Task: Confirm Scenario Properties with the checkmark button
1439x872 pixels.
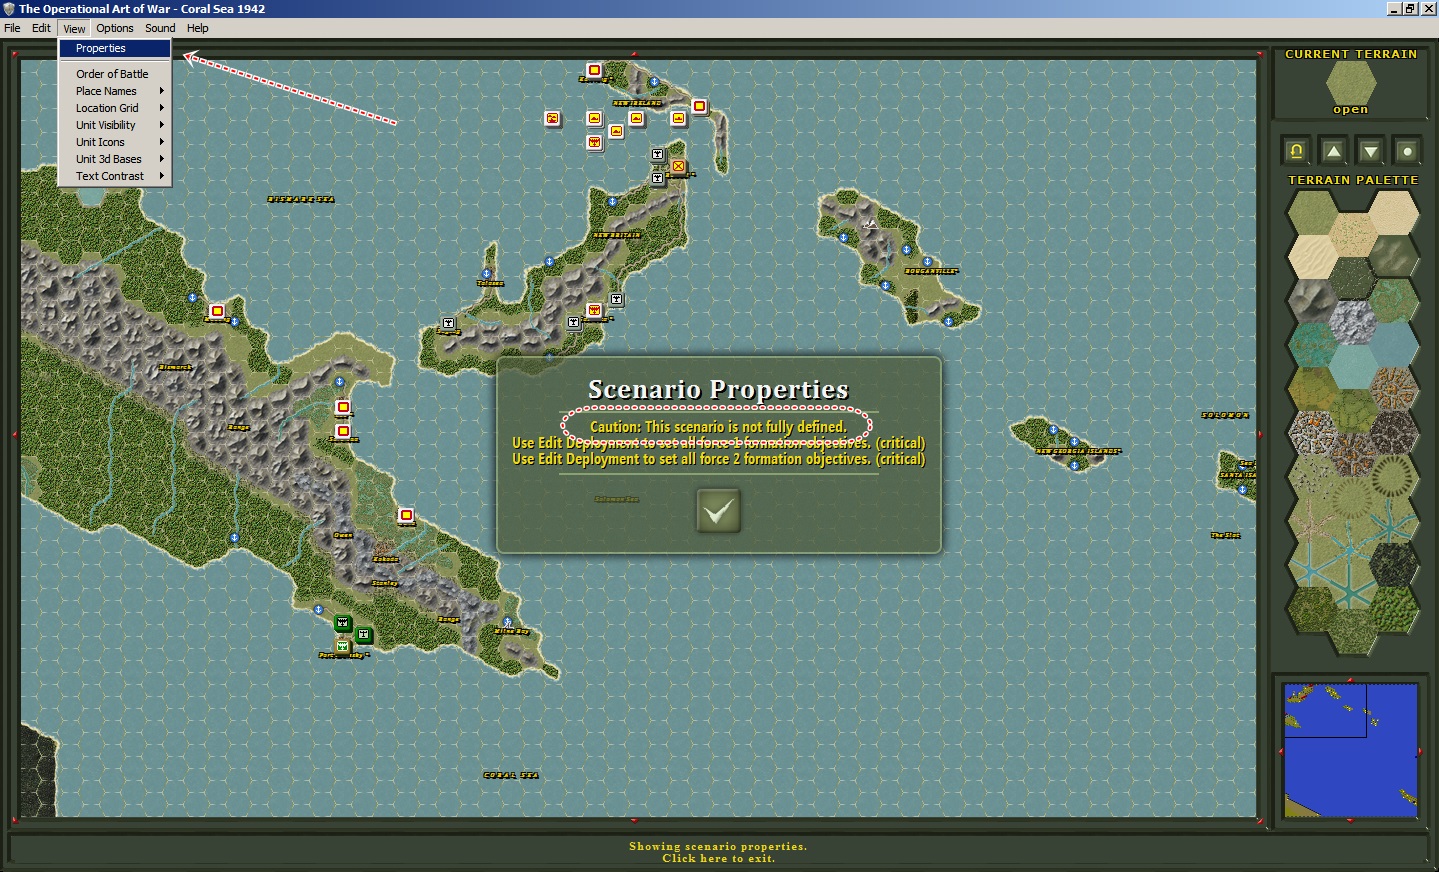Action: point(718,511)
